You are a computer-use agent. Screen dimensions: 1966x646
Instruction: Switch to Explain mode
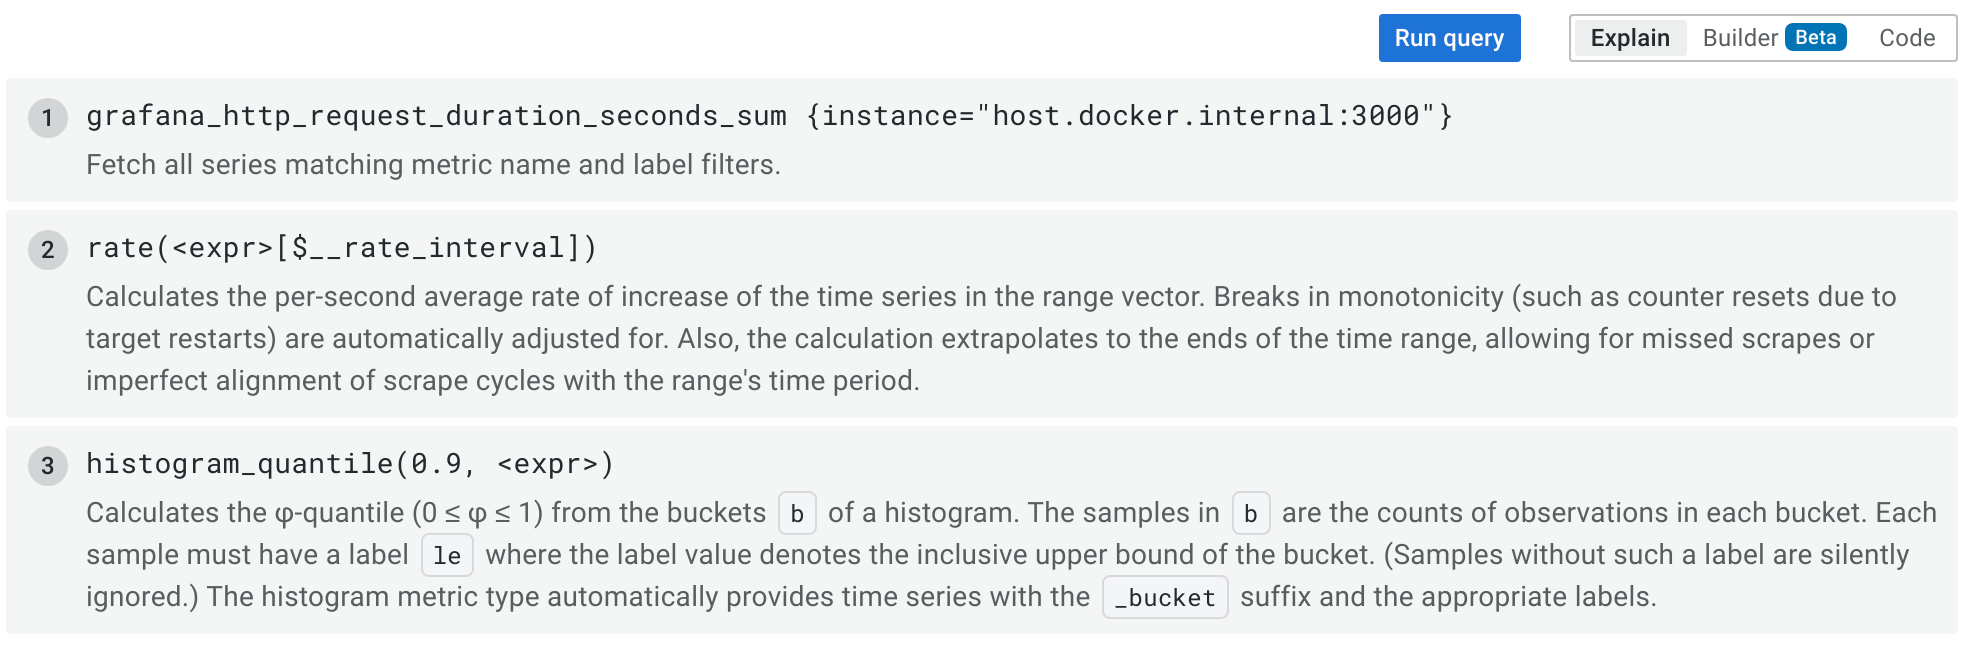coord(1629,38)
